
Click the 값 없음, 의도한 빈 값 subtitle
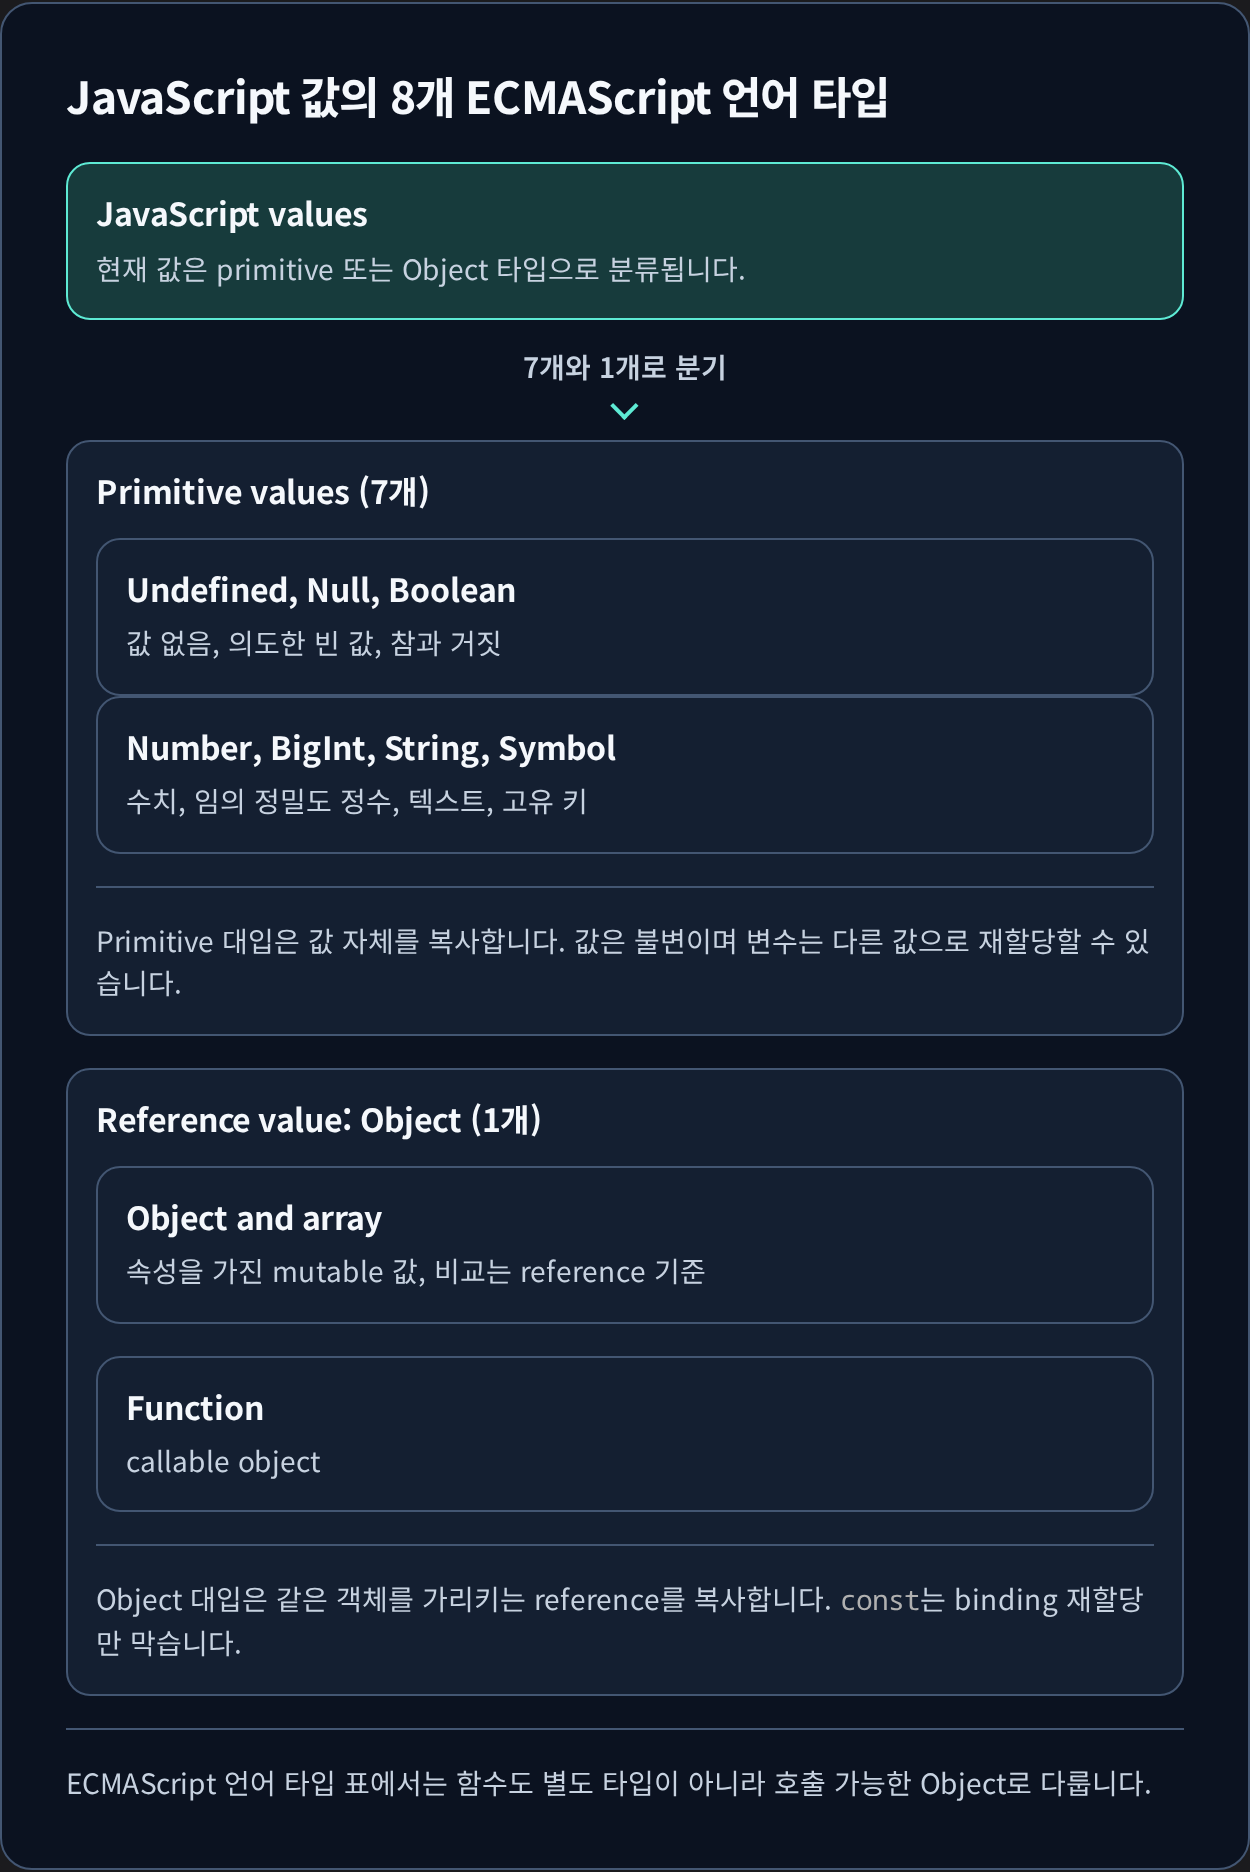tap(314, 643)
